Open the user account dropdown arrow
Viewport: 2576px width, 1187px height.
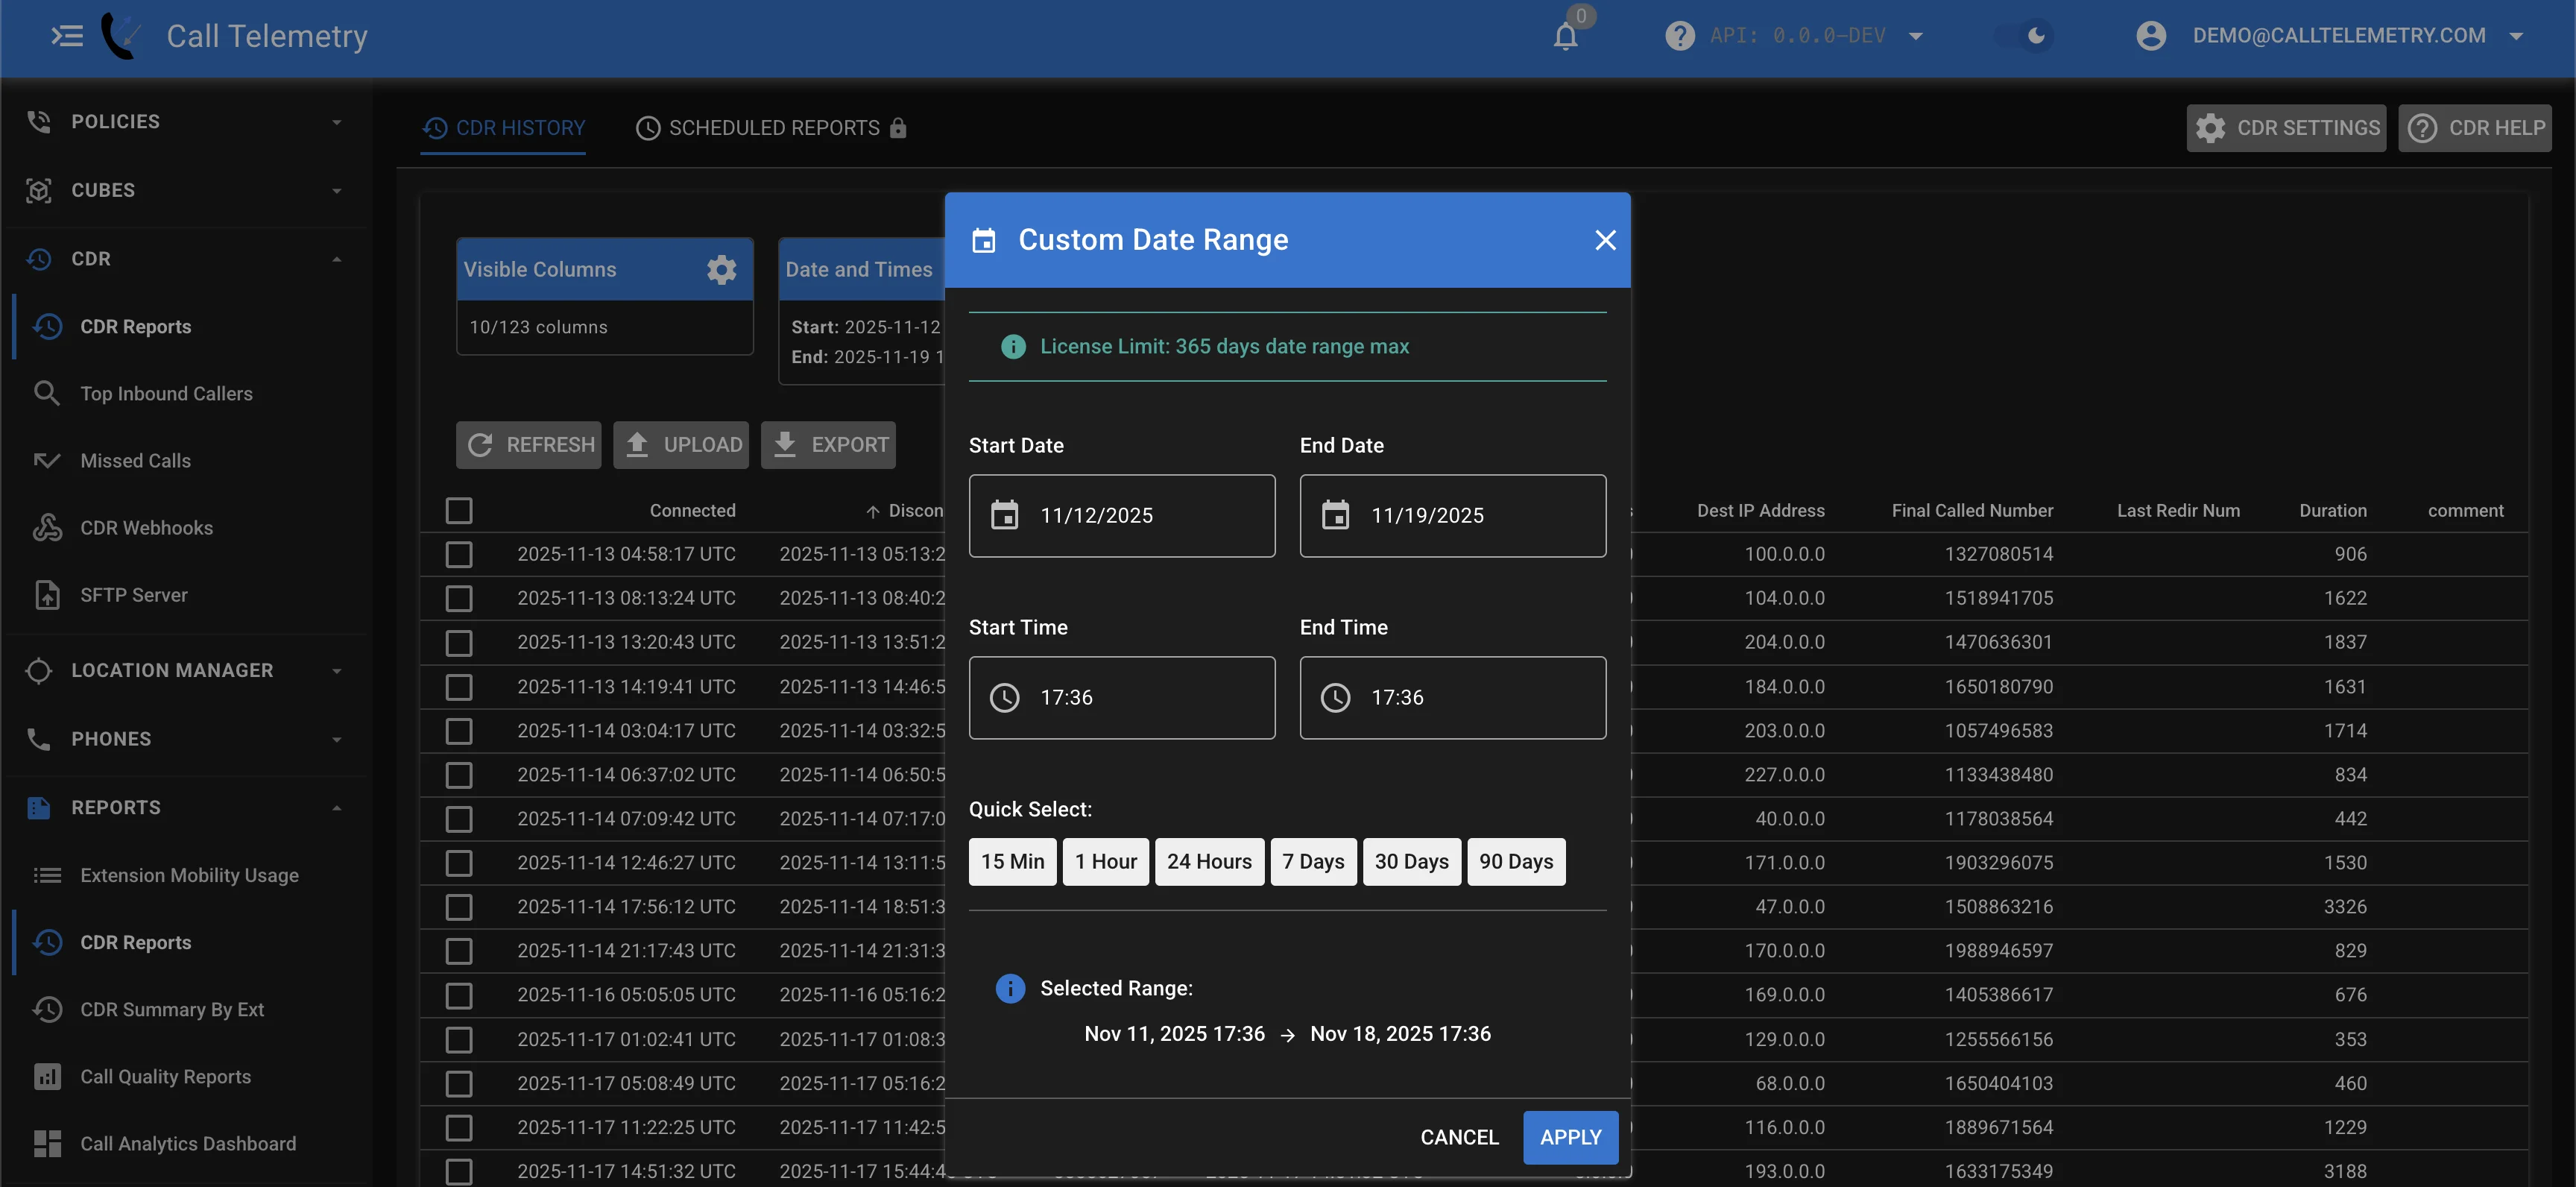(x=2517, y=36)
